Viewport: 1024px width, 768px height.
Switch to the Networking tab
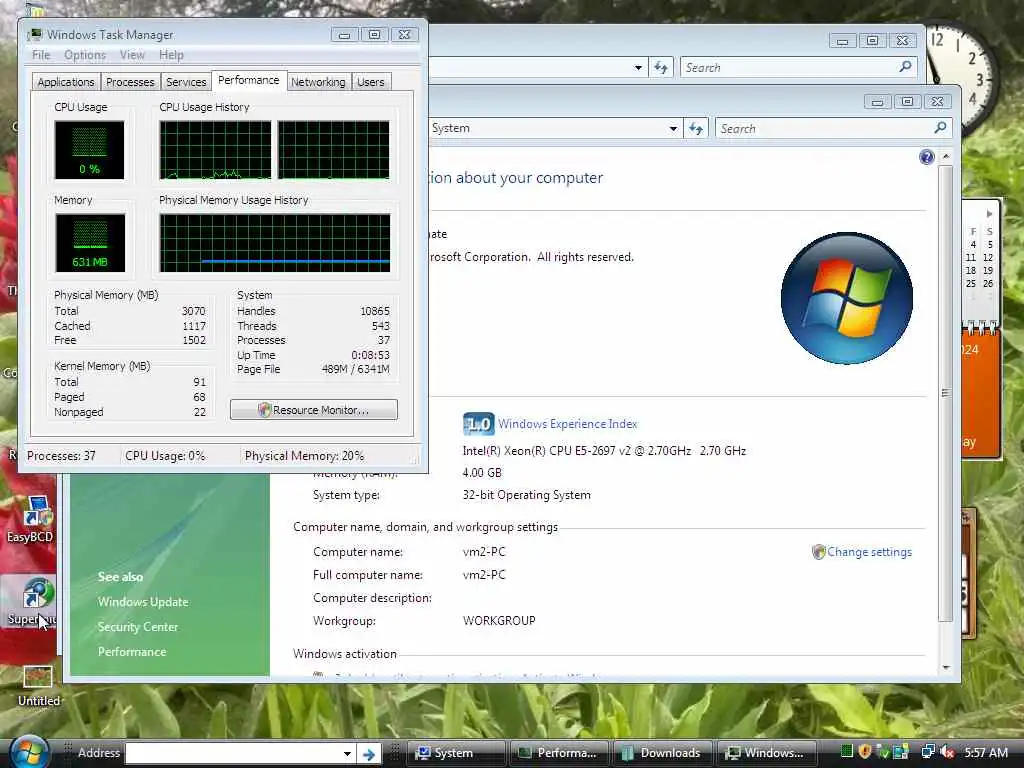click(x=318, y=82)
